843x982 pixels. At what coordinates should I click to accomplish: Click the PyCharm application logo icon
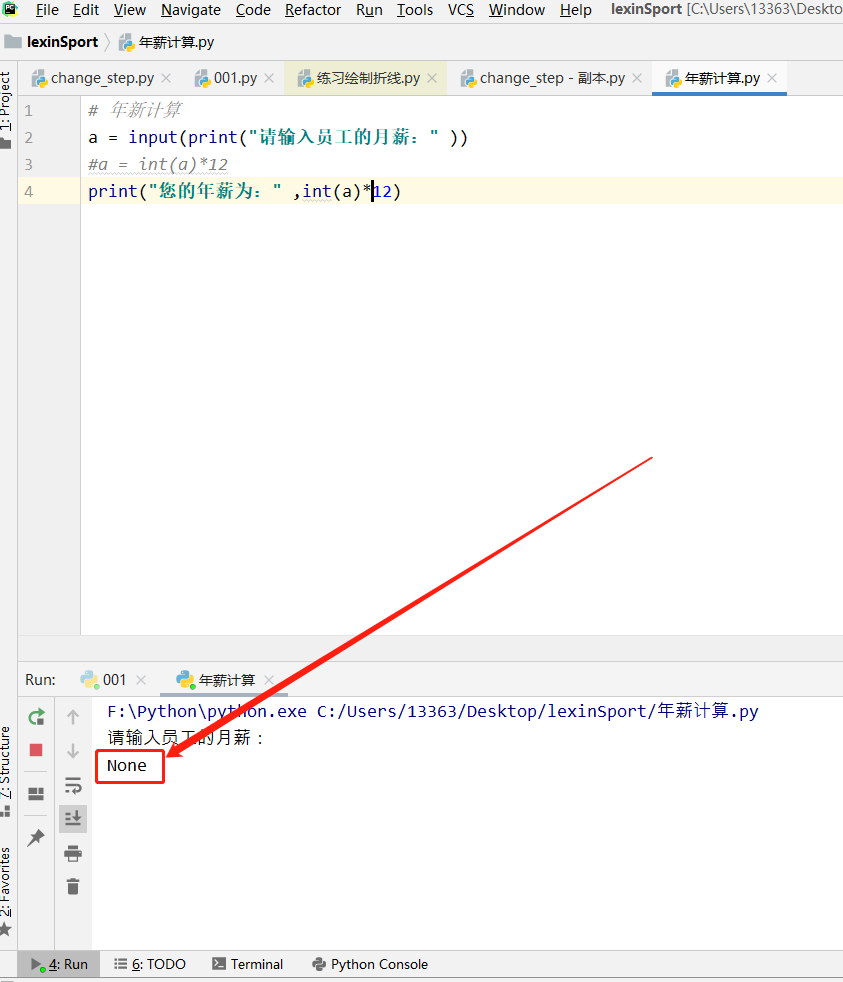pyautogui.click(x=10, y=9)
